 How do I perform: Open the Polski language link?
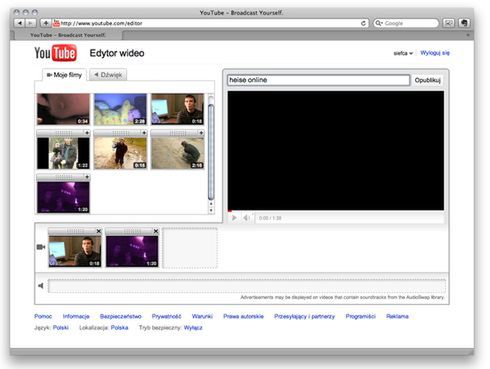point(61,327)
